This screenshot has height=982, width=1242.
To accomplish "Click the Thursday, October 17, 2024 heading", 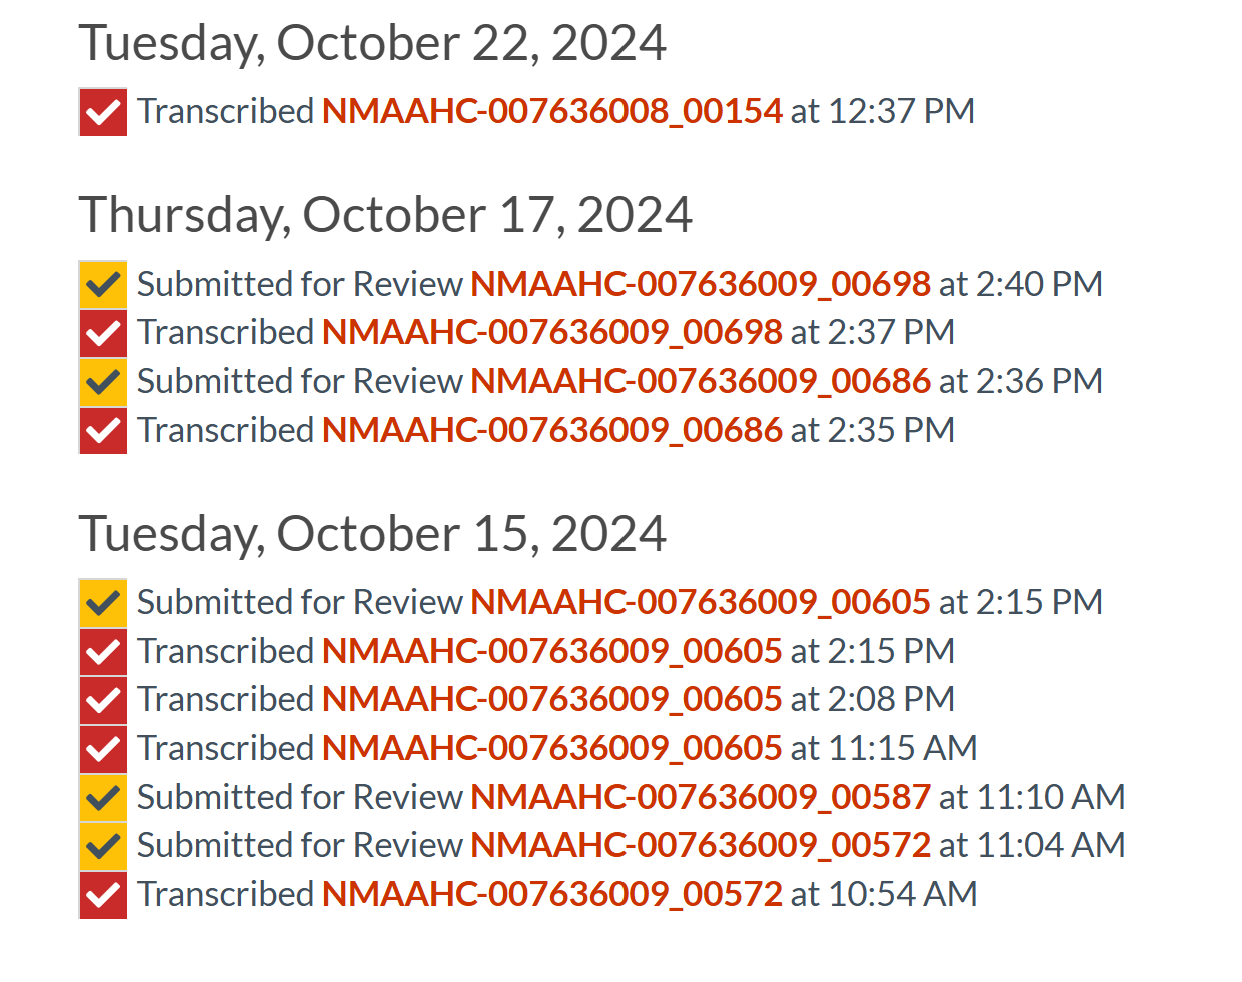I will click(x=385, y=215).
